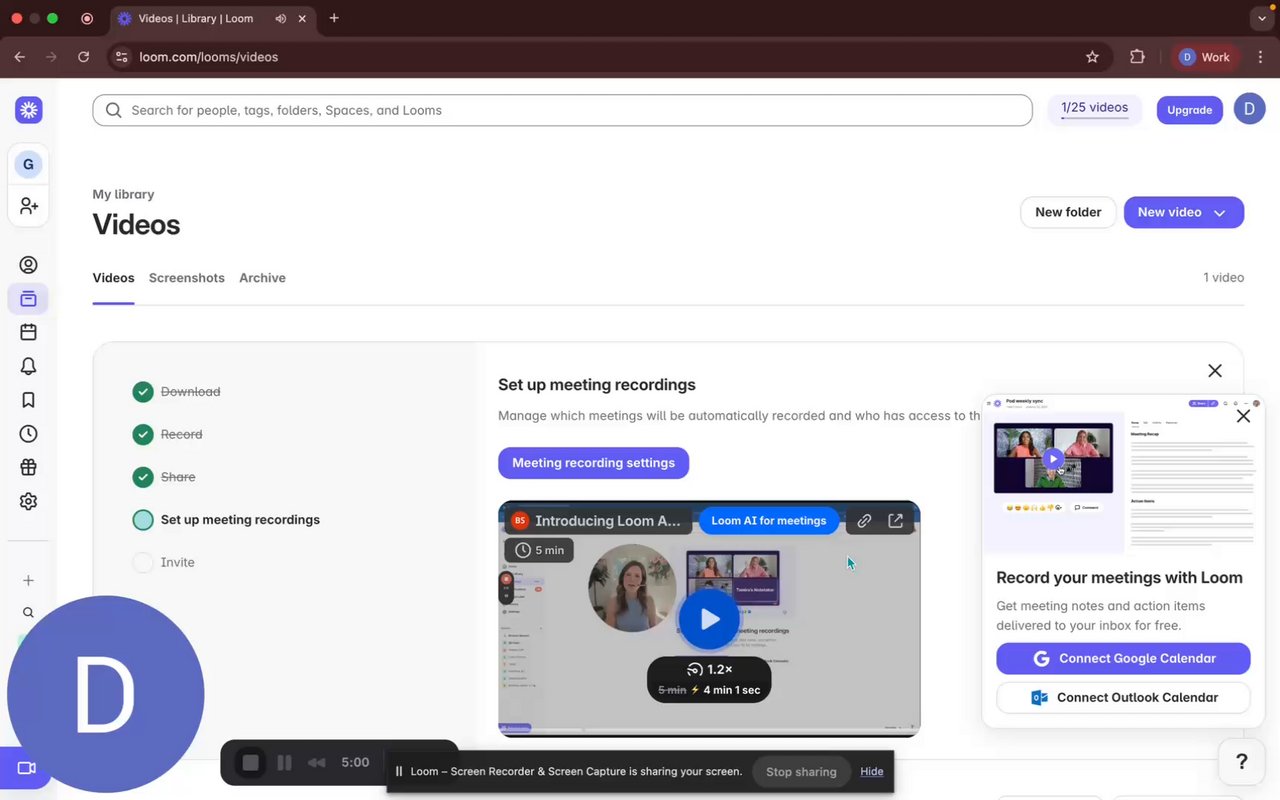This screenshot has width=1280, height=800.
Task: Dismiss the onboarding checklist card
Action: 1215,371
